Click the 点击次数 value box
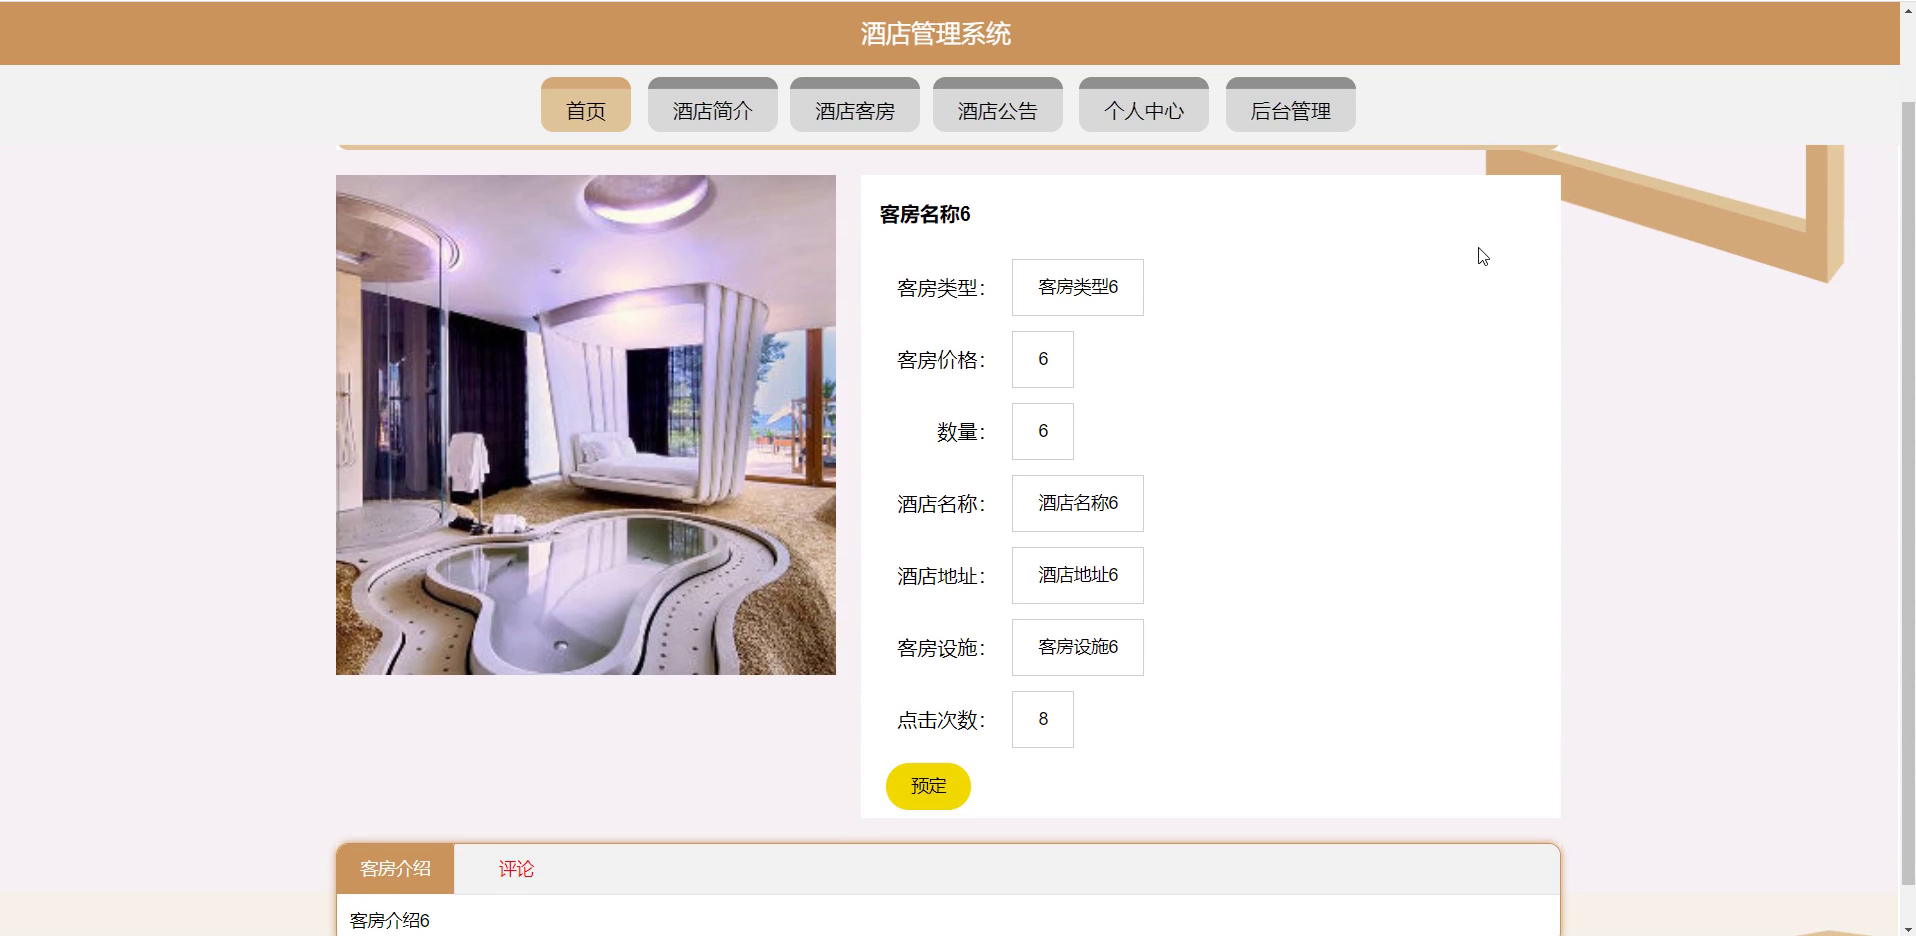1916x936 pixels. 1042,720
